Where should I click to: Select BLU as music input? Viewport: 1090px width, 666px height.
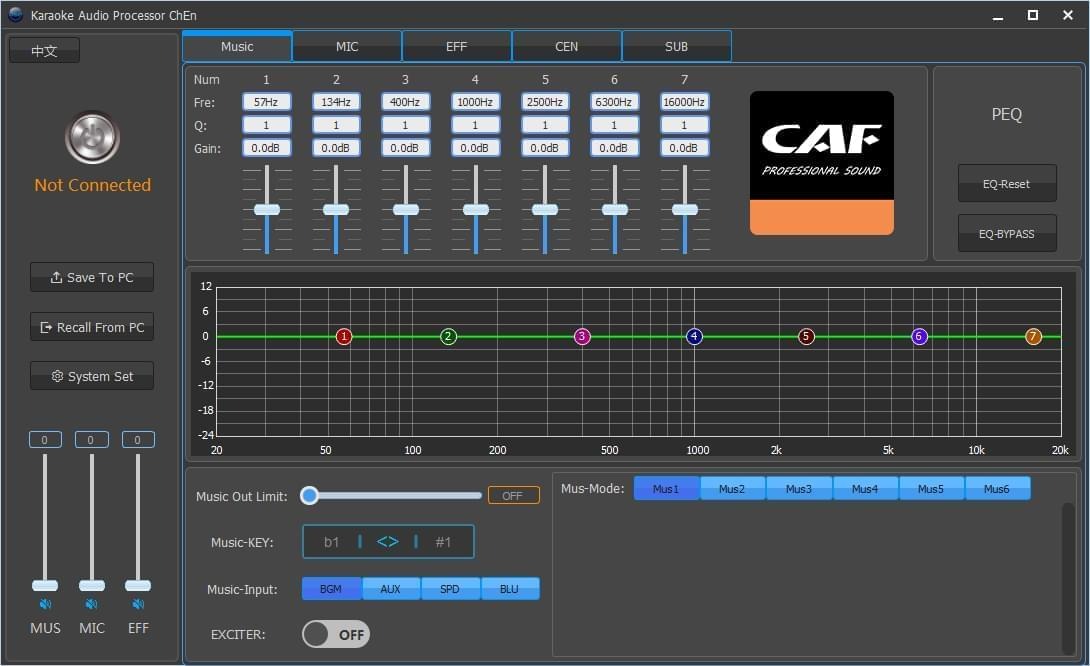point(509,589)
